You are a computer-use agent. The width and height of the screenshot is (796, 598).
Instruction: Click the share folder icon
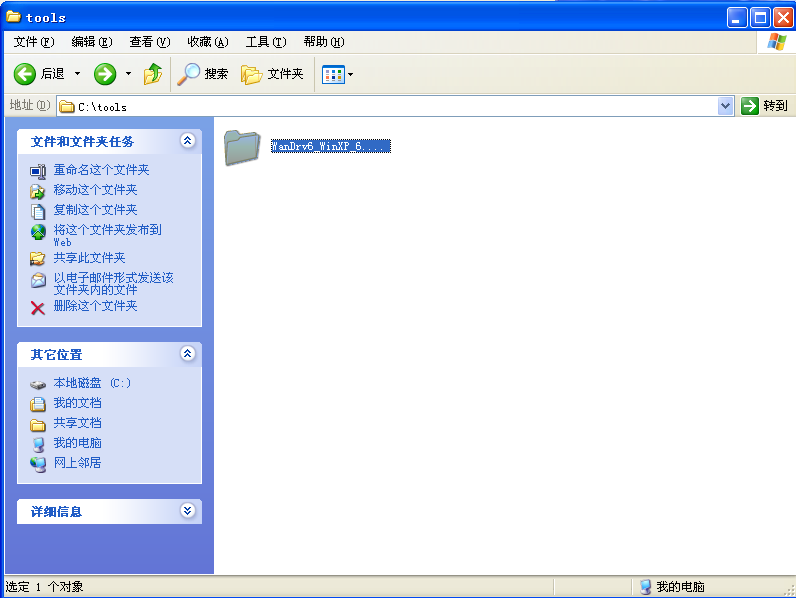tap(38, 259)
